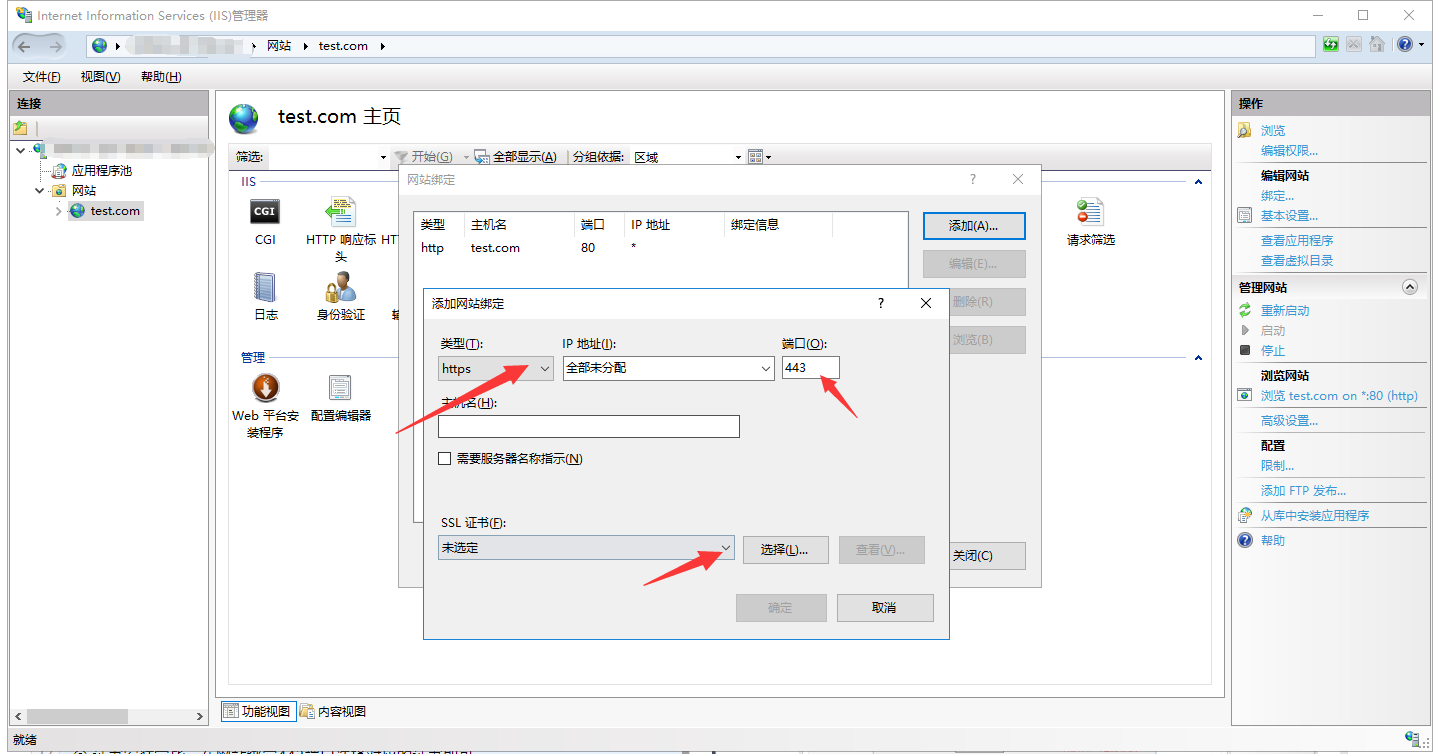The image size is (1440, 754).
Task: Click the refresh icon in the address bar
Action: [x=1330, y=45]
